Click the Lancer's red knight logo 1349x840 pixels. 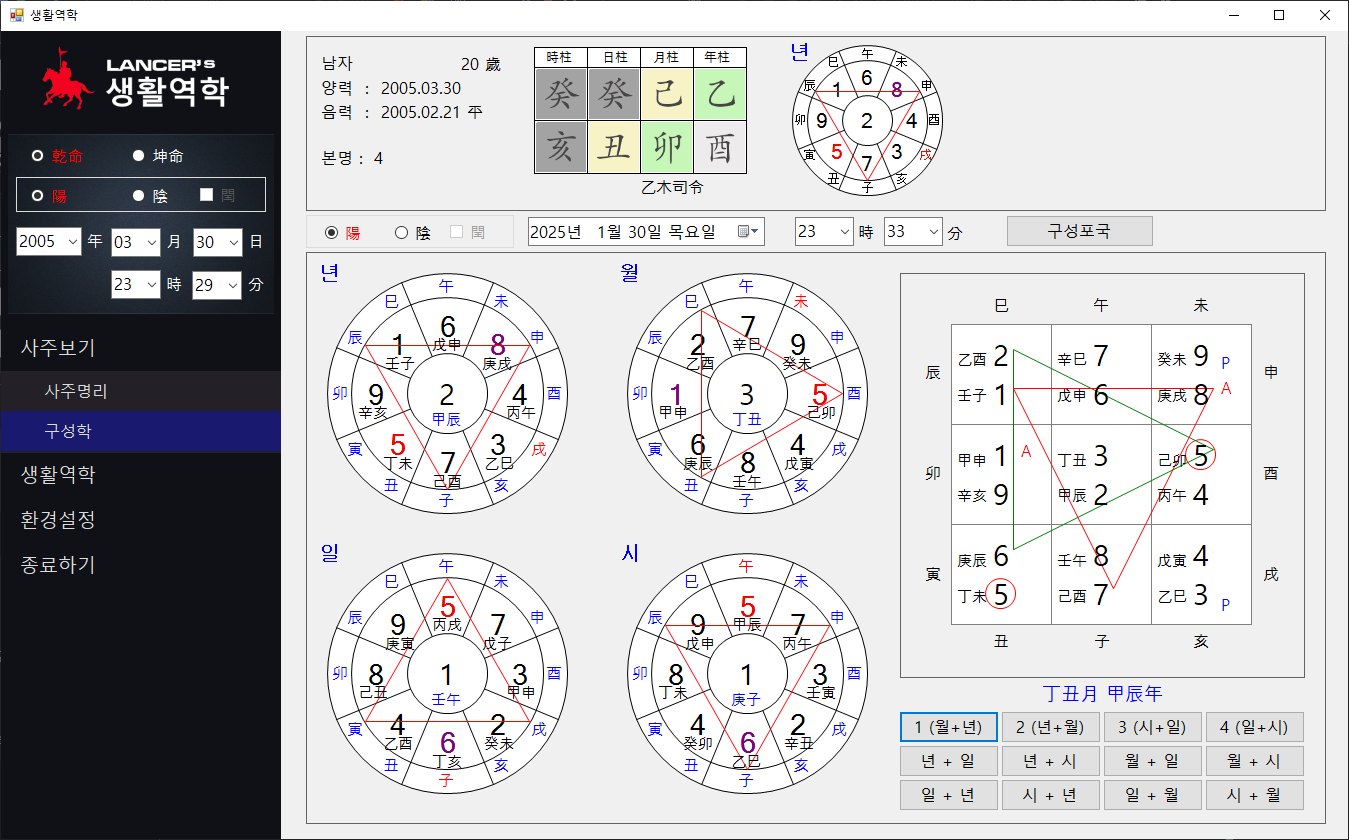point(68,80)
